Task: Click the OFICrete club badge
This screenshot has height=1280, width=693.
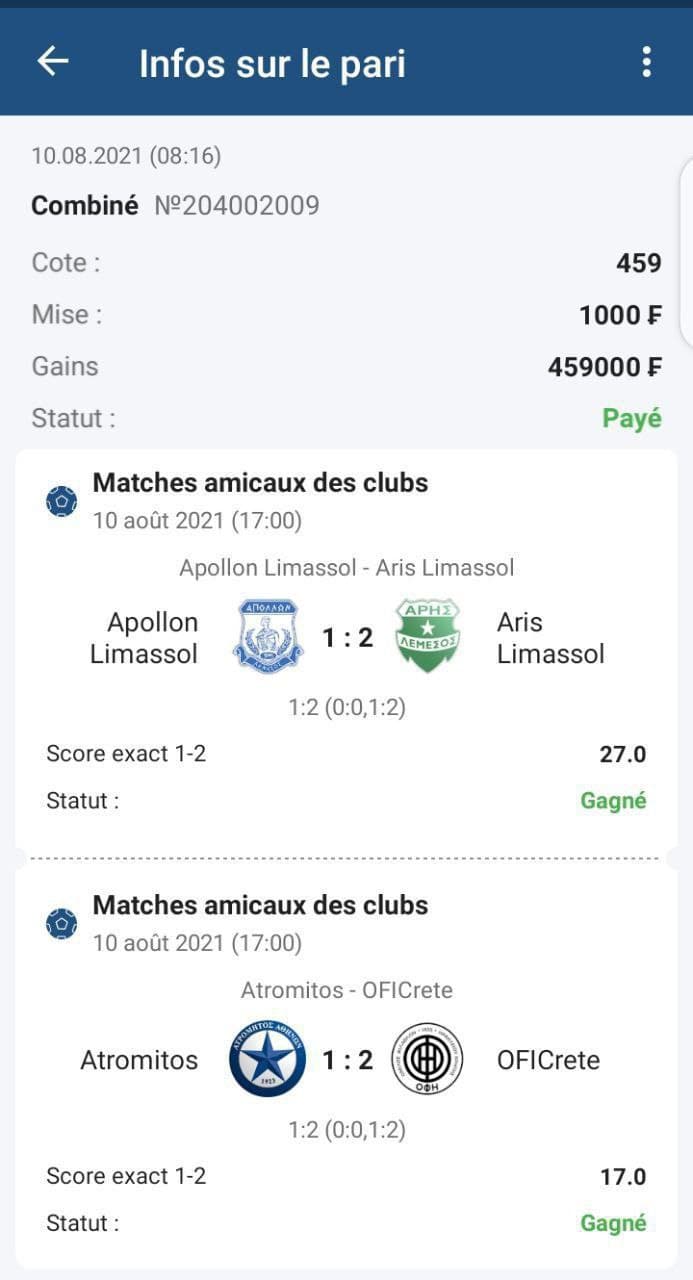Action: pyautogui.click(x=428, y=1060)
